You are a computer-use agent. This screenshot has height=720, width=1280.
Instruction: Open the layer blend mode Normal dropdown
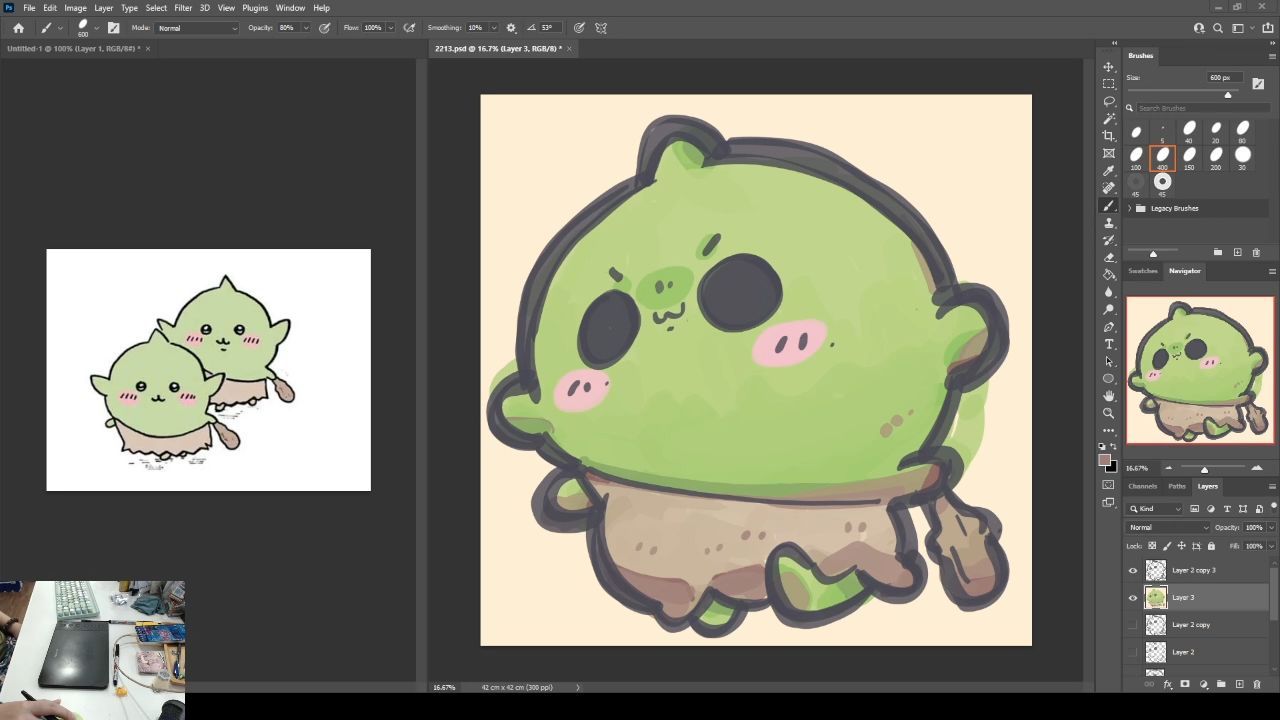[x=1168, y=527]
